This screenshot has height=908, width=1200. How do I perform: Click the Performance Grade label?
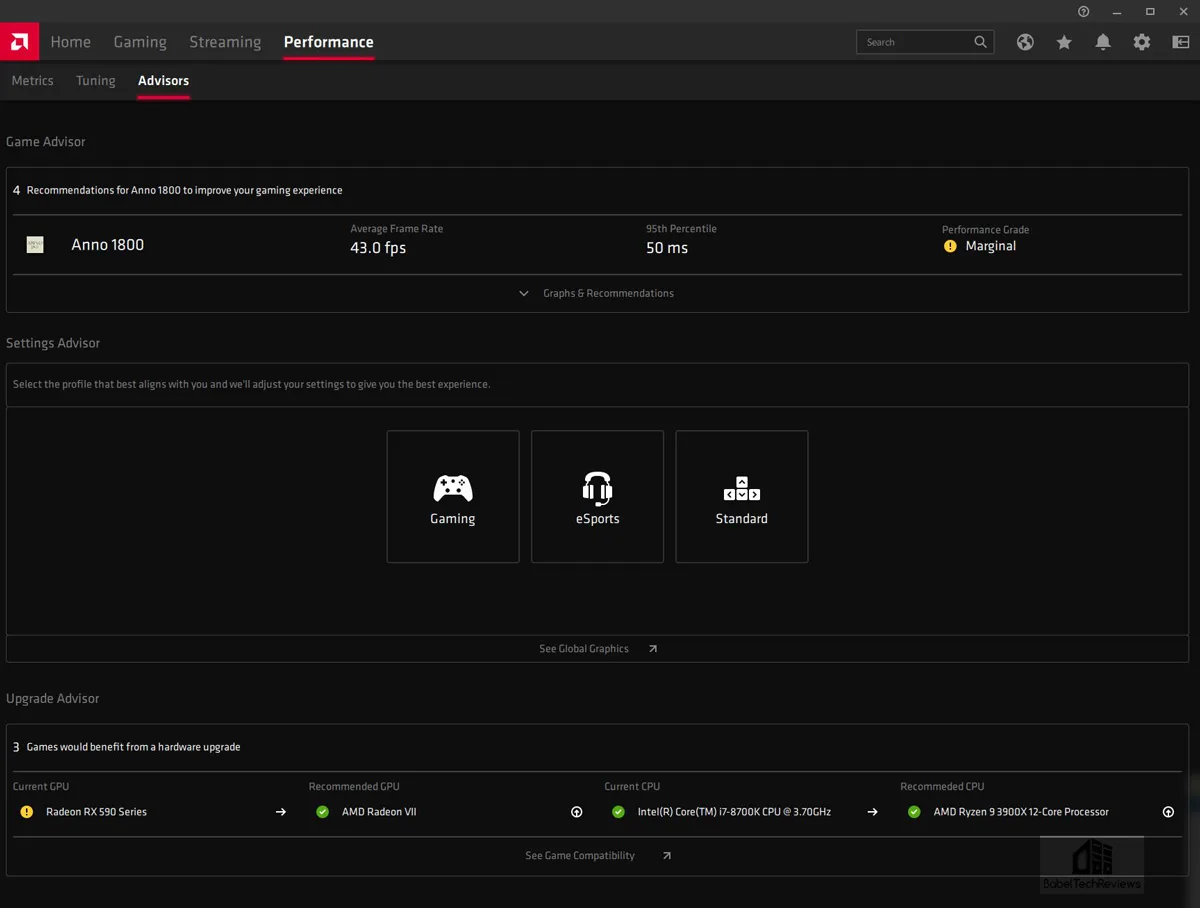point(986,230)
